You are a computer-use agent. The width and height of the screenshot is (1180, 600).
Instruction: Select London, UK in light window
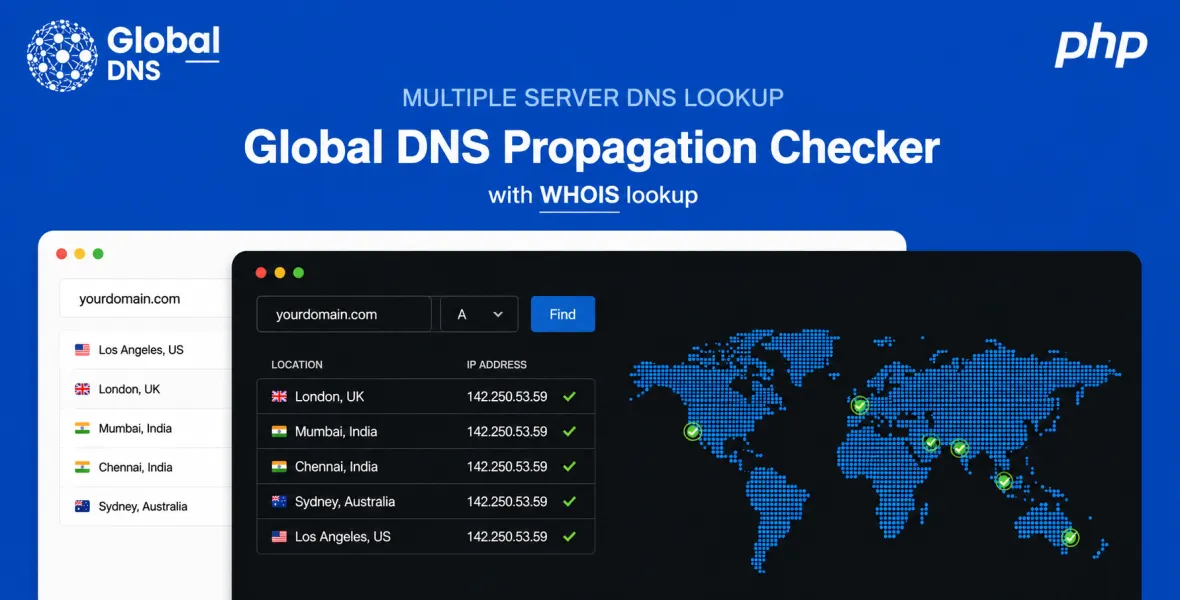click(129, 388)
